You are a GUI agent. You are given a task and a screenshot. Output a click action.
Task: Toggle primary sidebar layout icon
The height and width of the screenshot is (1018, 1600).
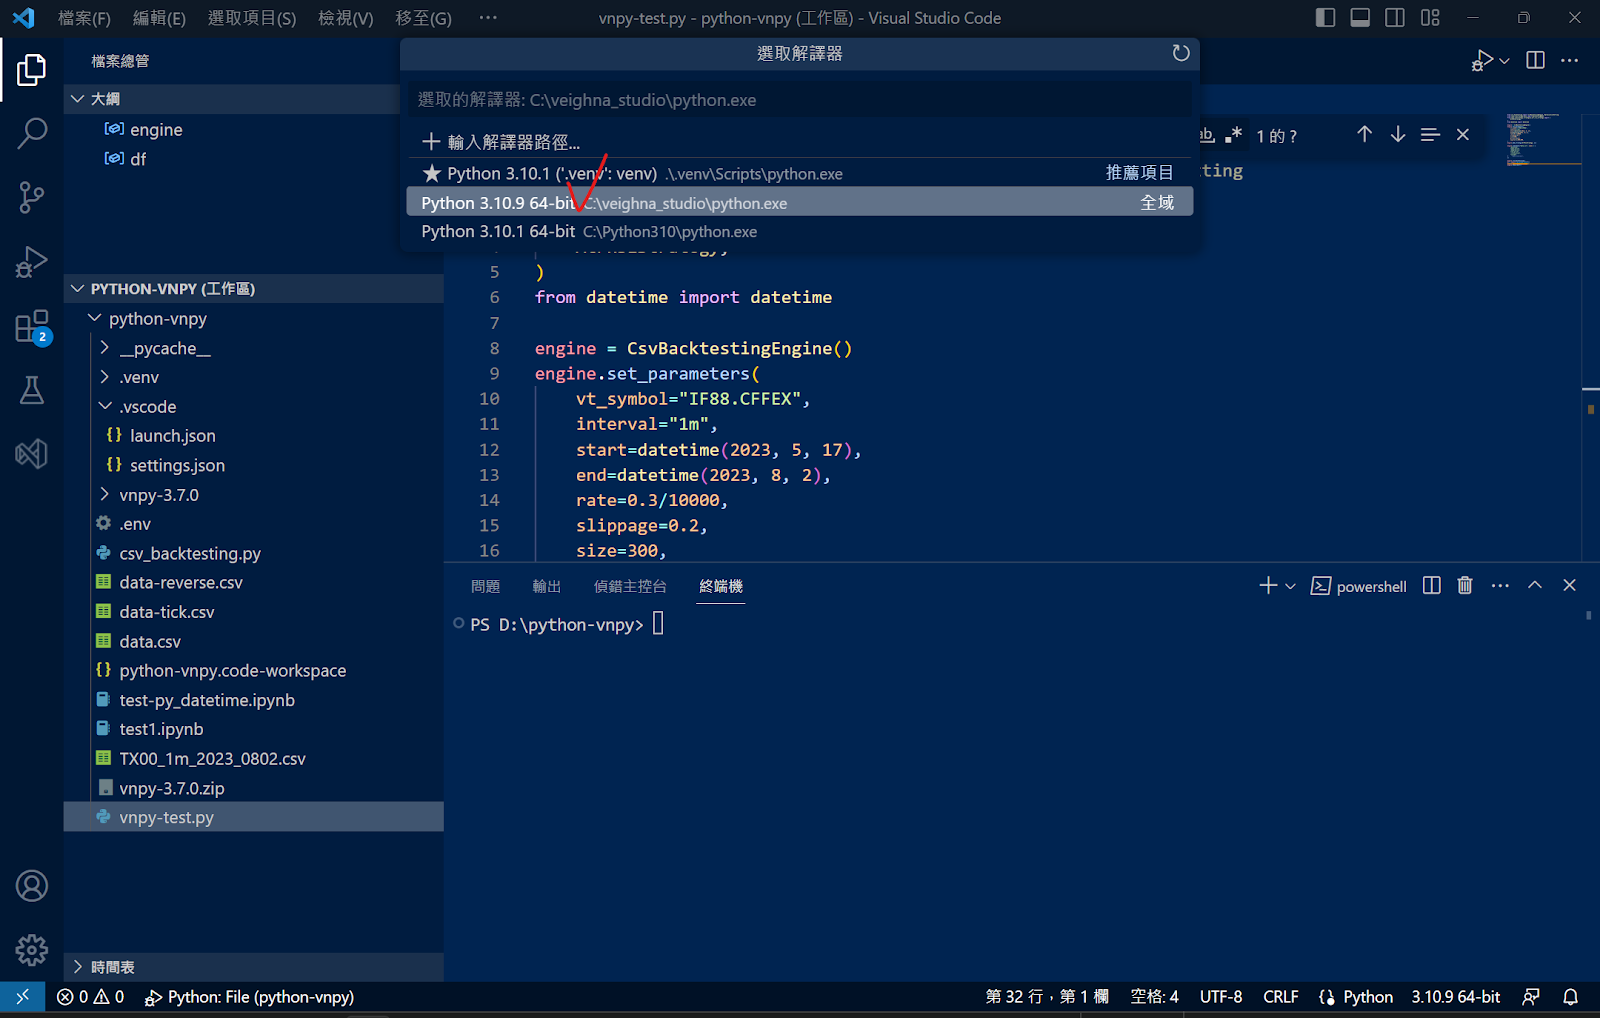(1325, 17)
